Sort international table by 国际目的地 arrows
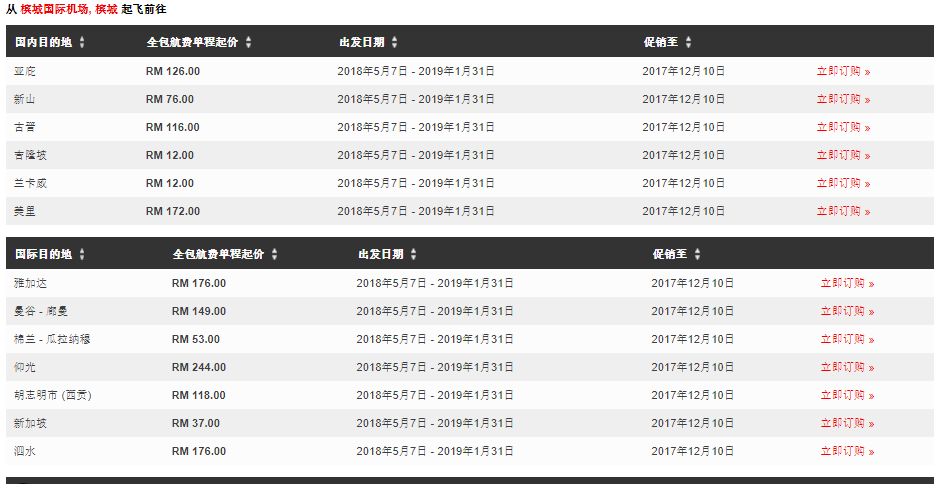This screenshot has width=945, height=484. (x=82, y=254)
